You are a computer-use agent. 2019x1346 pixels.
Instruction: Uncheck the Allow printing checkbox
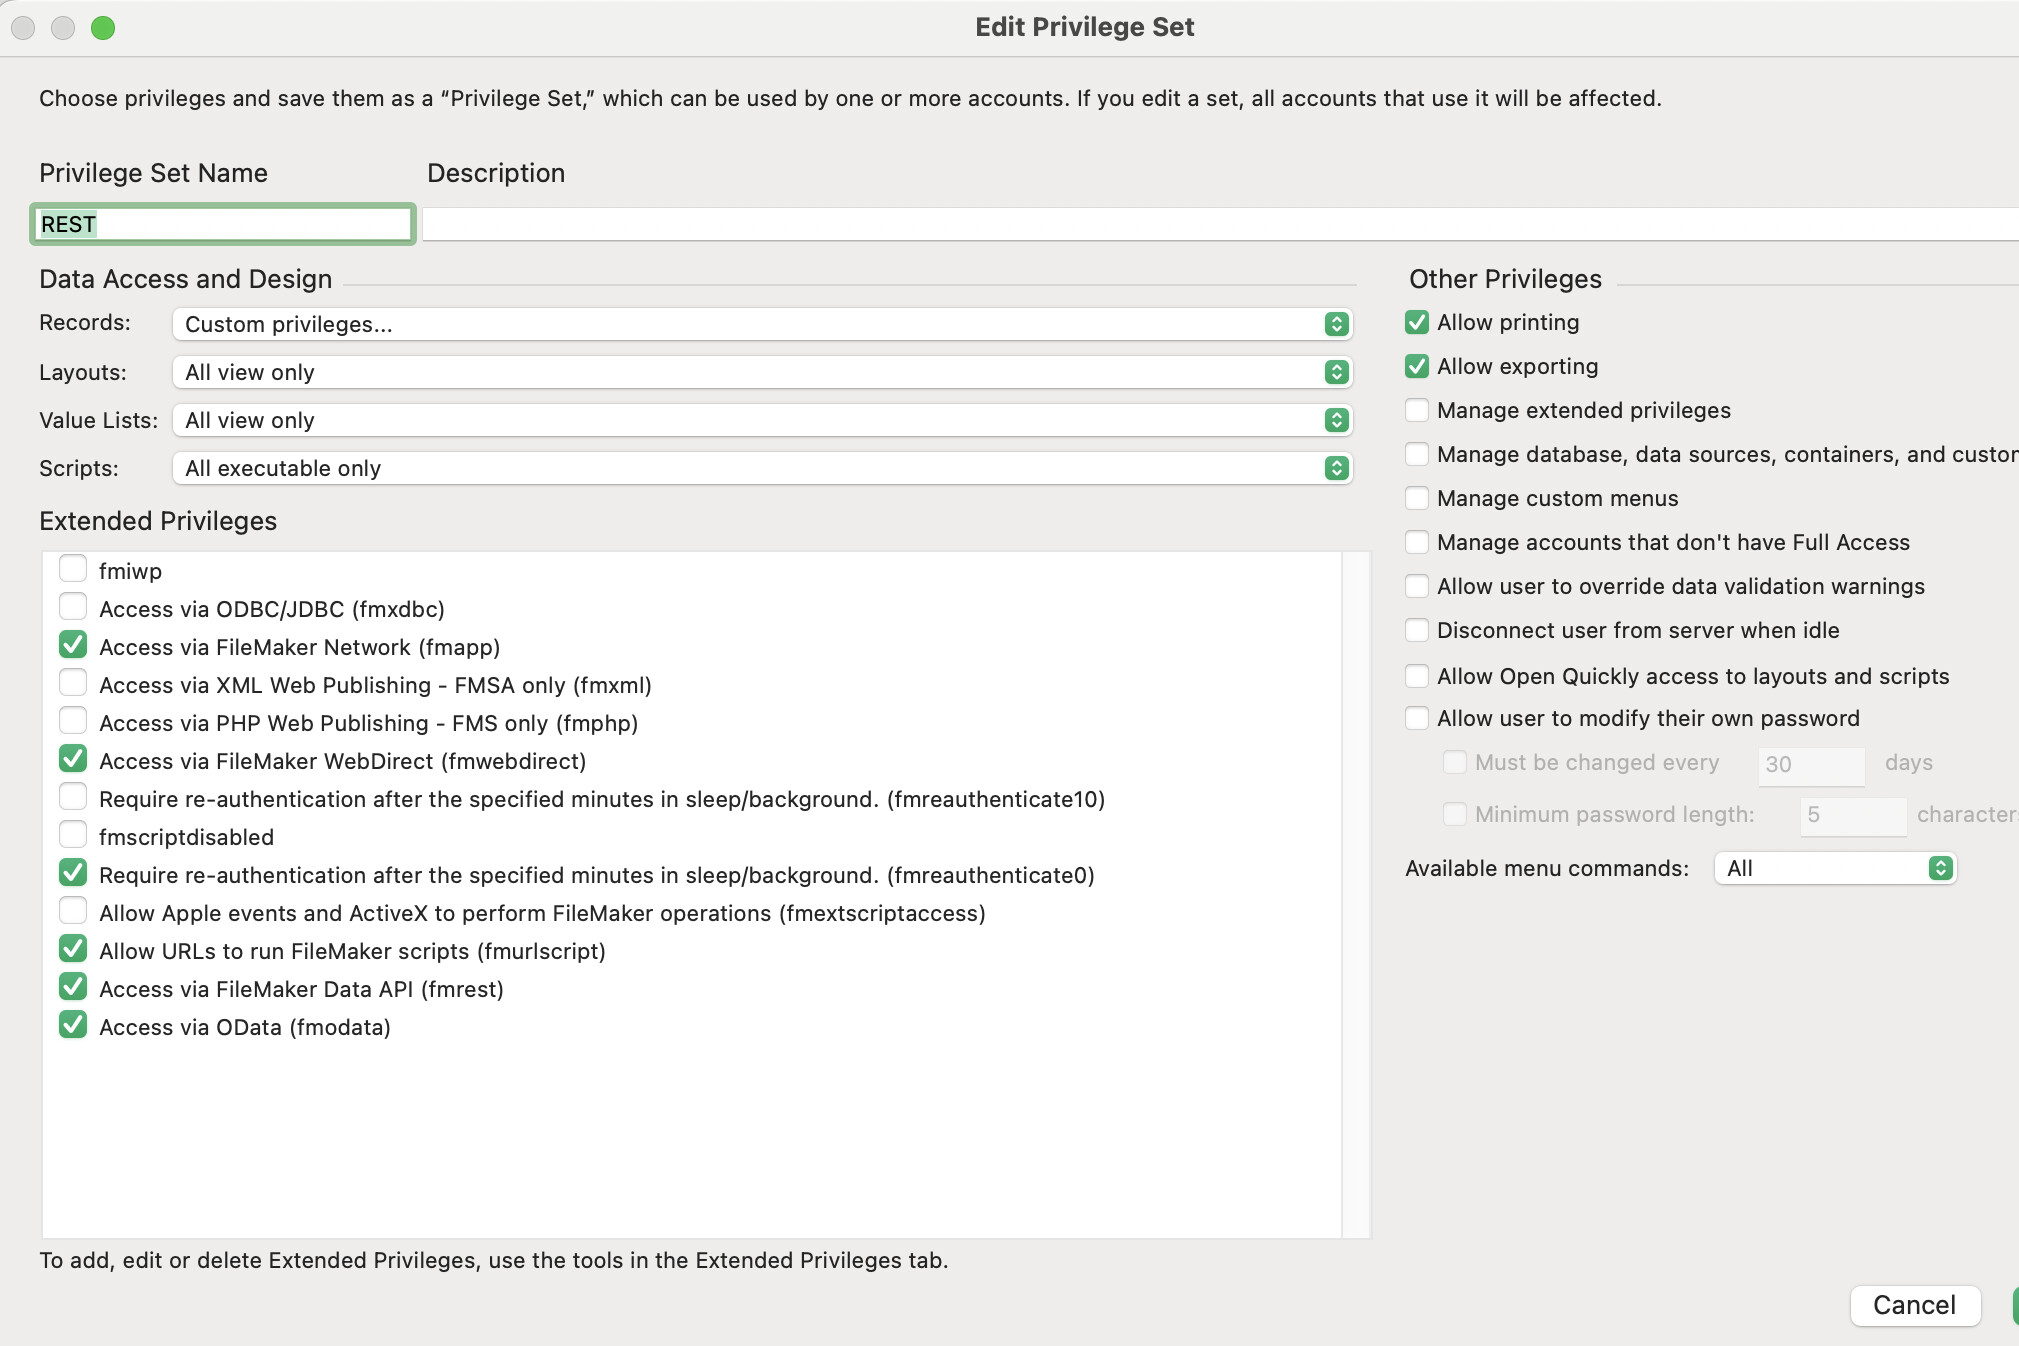(x=1417, y=322)
